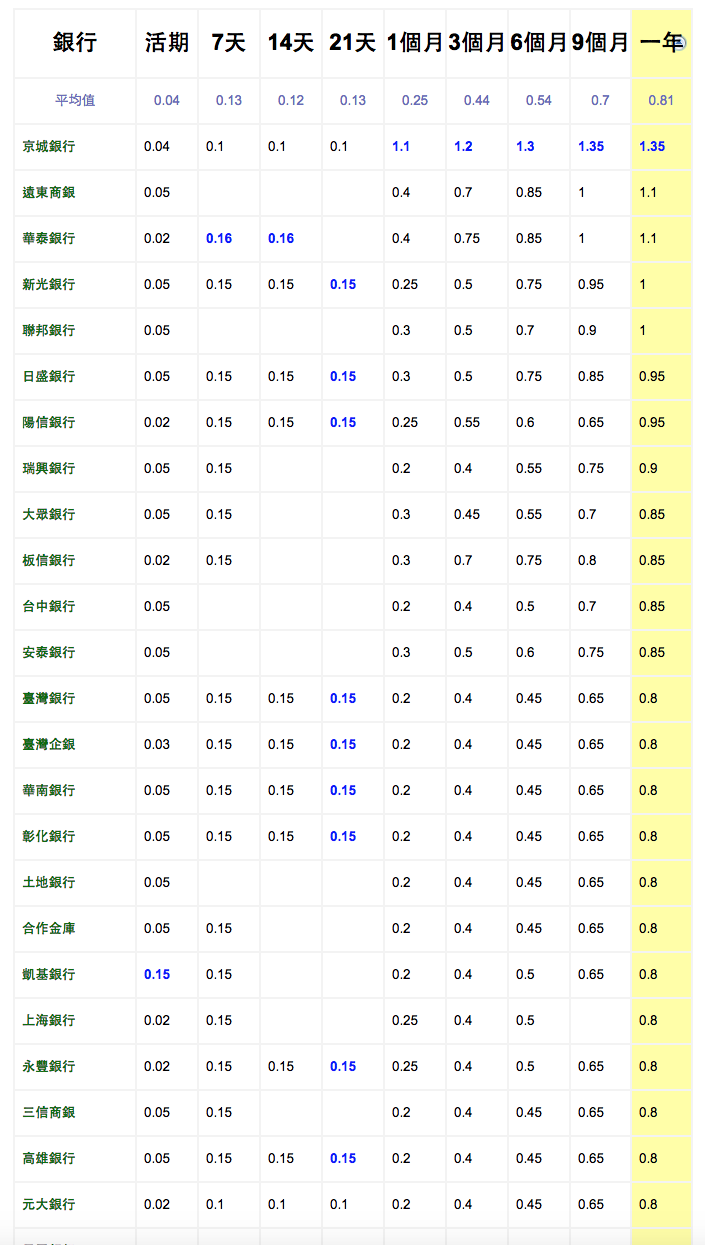Image resolution: width=705 pixels, height=1245 pixels.
Task: Select 京城銀行's 1.2 rate for 3個月
Action: coord(463,146)
